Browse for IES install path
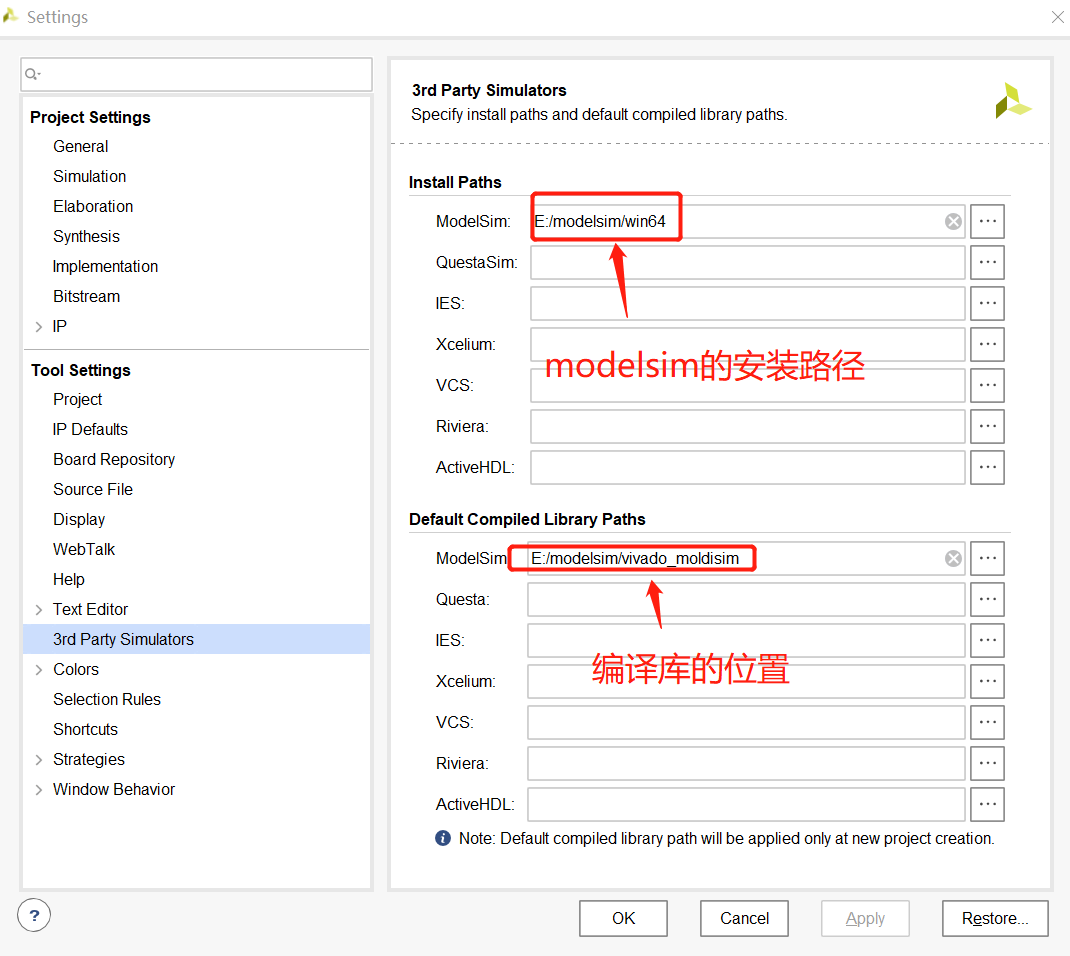The image size is (1070, 956). [987, 303]
